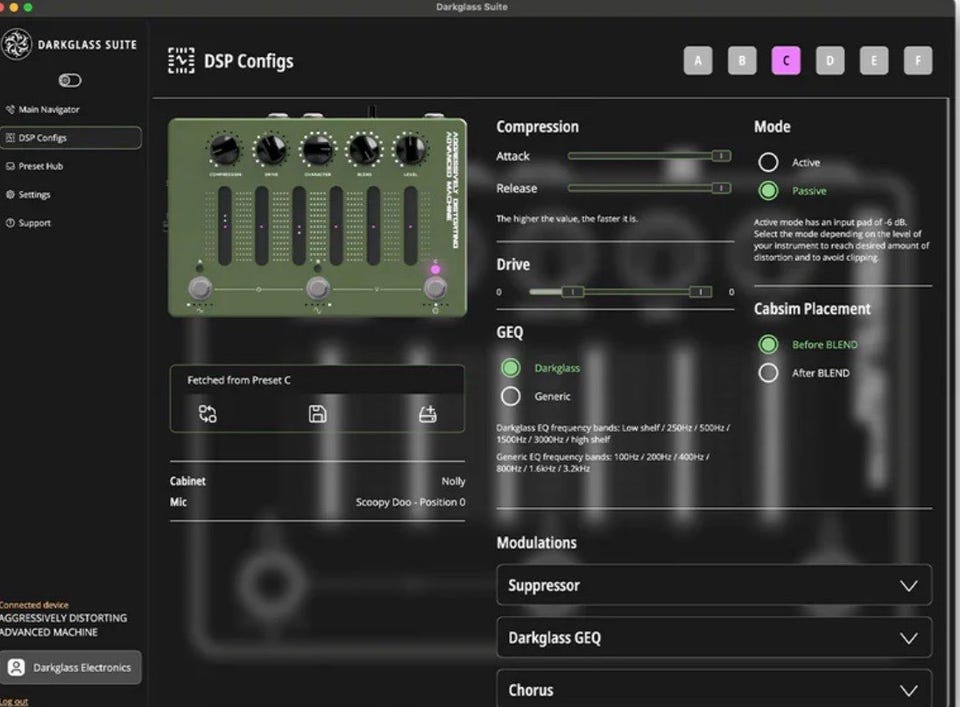
Task: Switch to preset slot E
Action: pos(874,61)
